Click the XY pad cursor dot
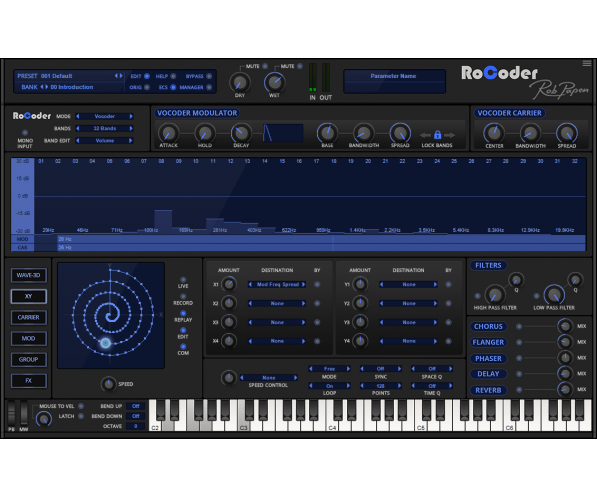The width and height of the screenshot is (597, 497). tap(106, 343)
